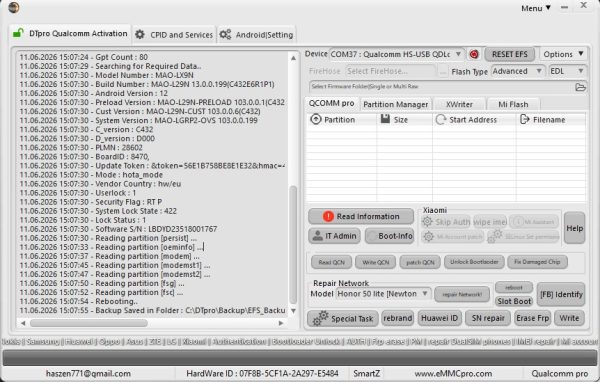Open Special Task with the gears icon
Screen dimensions: 600x382
pos(343,318)
